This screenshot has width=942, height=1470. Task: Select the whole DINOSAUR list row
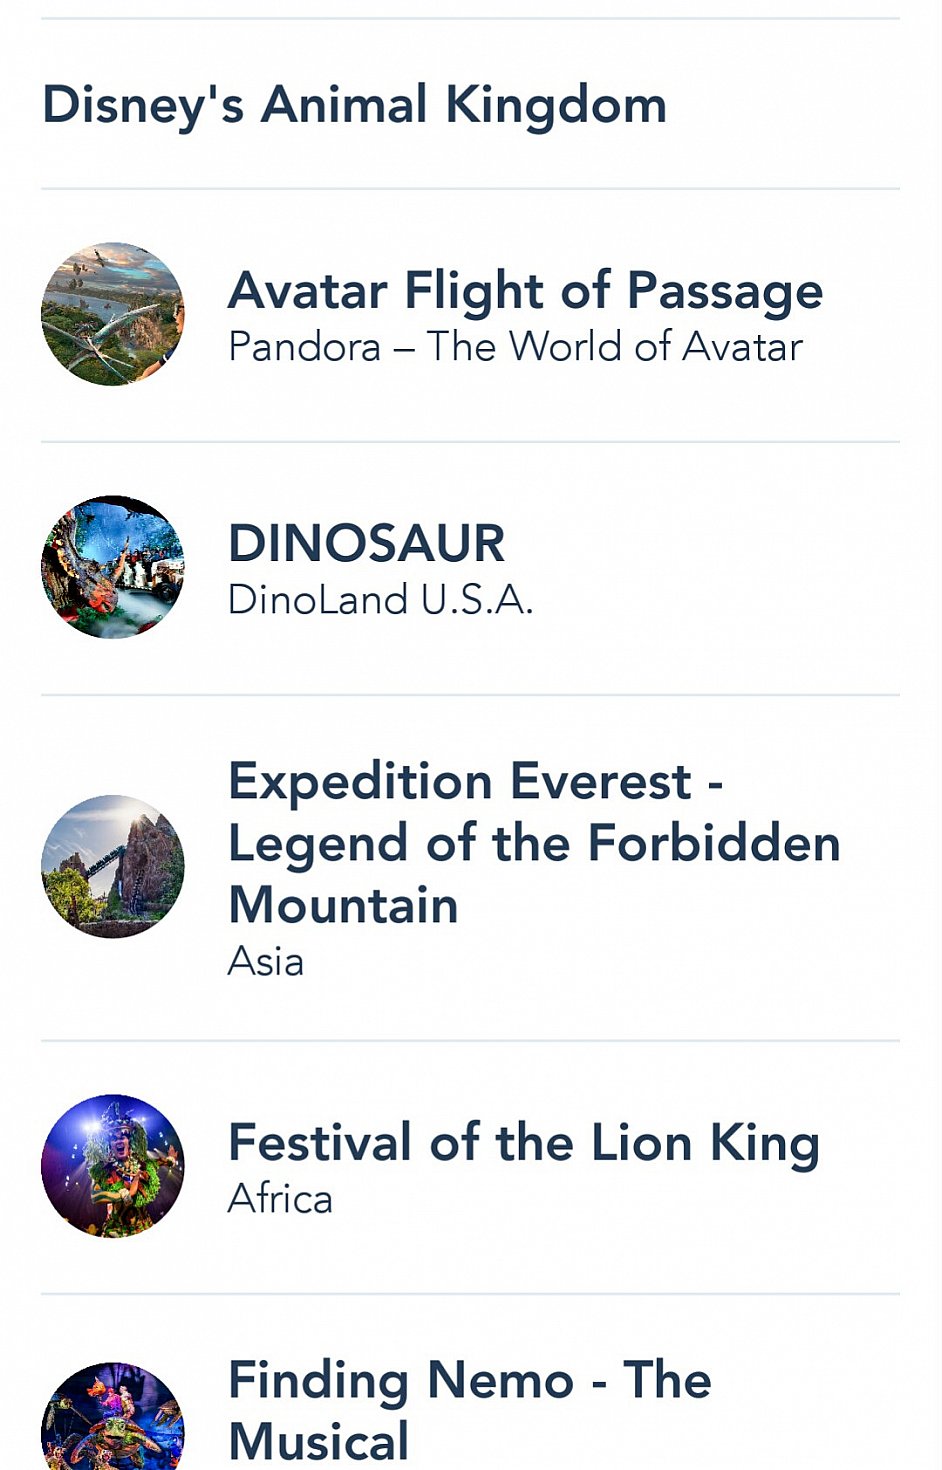click(x=471, y=568)
